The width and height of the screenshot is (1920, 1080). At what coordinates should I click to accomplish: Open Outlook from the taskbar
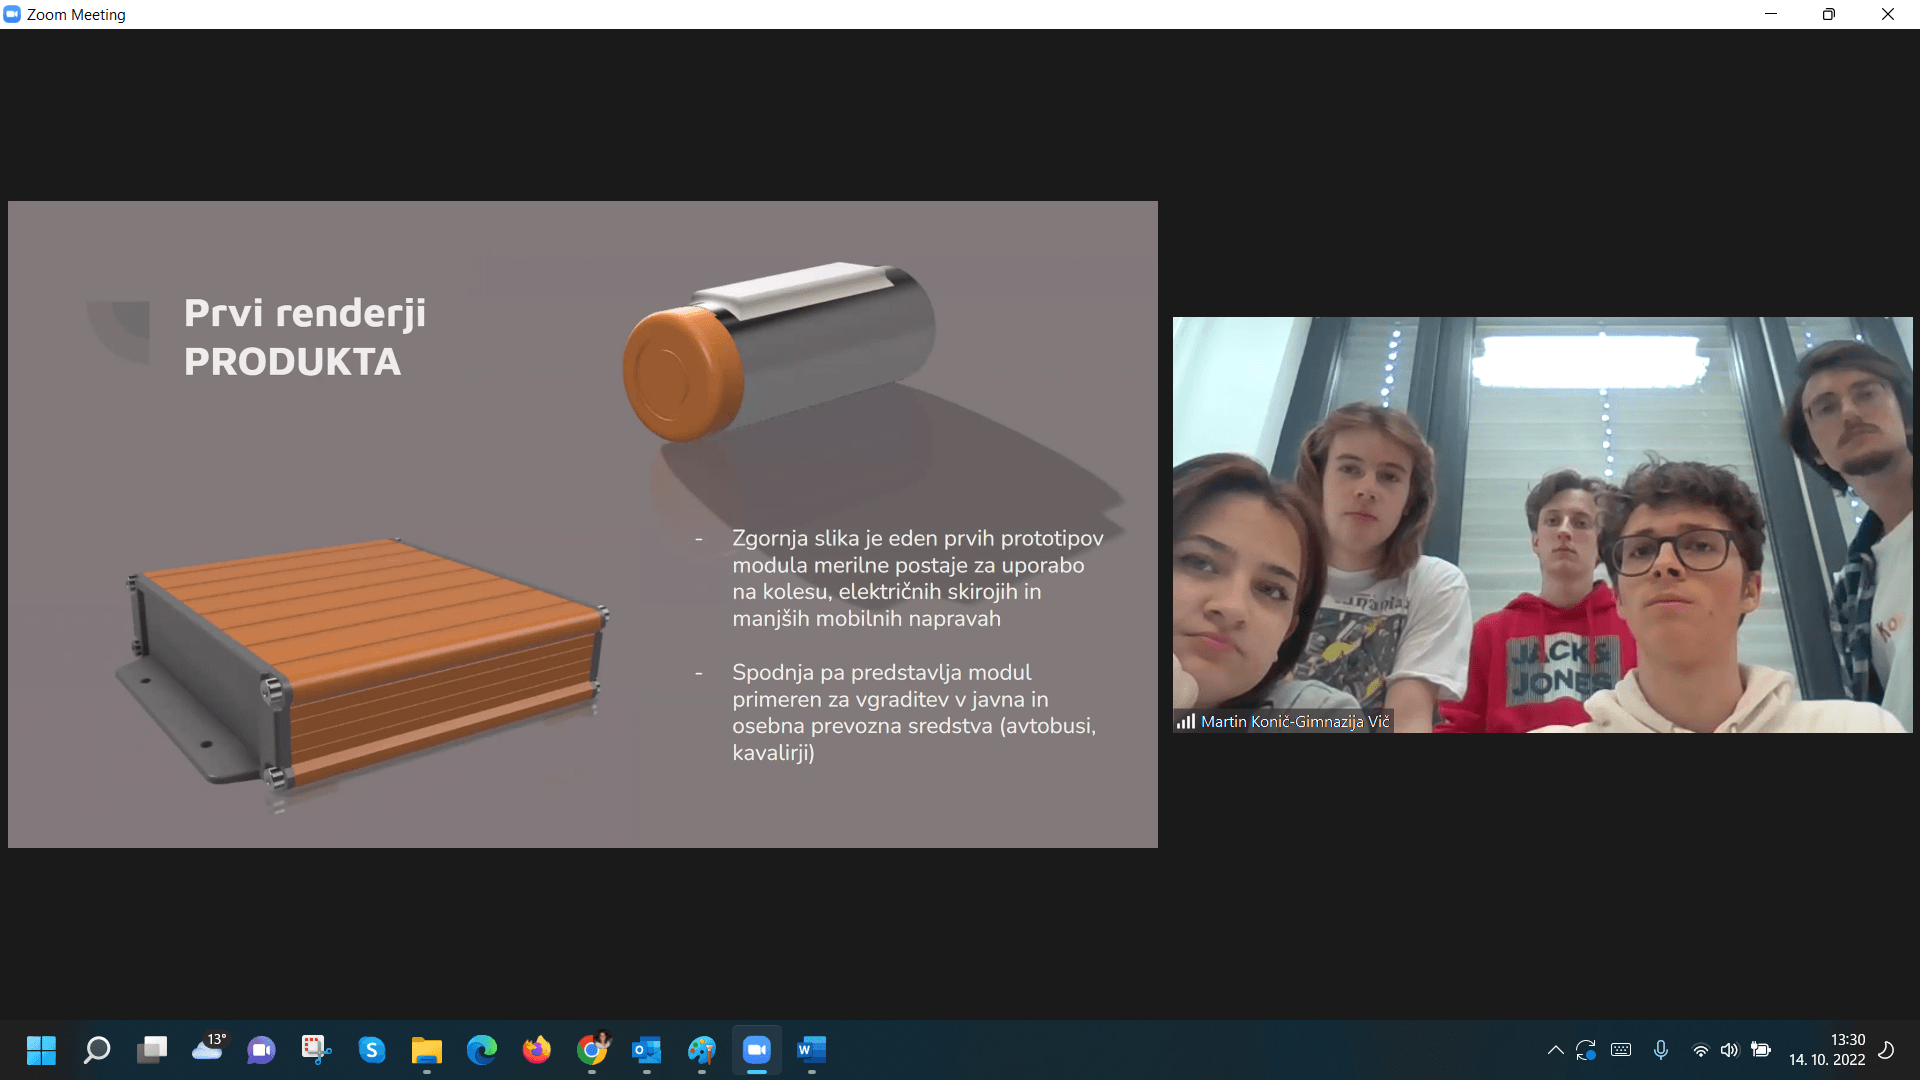coord(647,1050)
